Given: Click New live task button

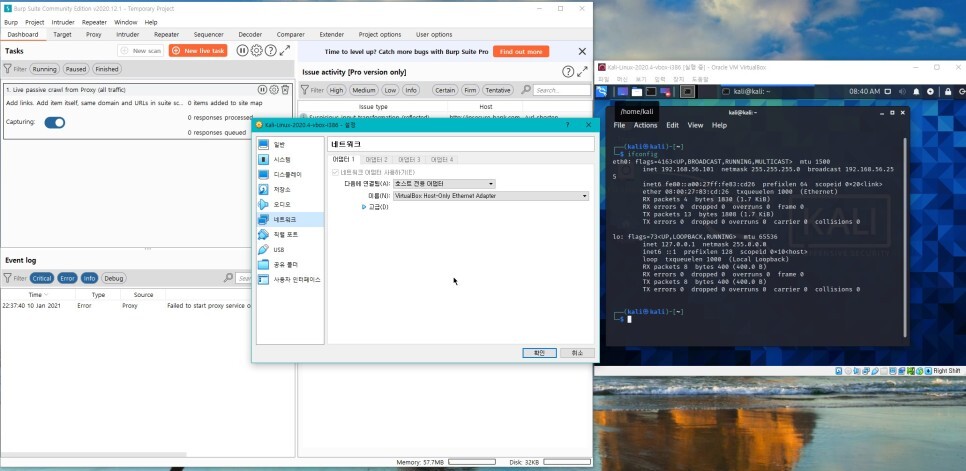Looking at the screenshot, I should pyautogui.click(x=198, y=50).
